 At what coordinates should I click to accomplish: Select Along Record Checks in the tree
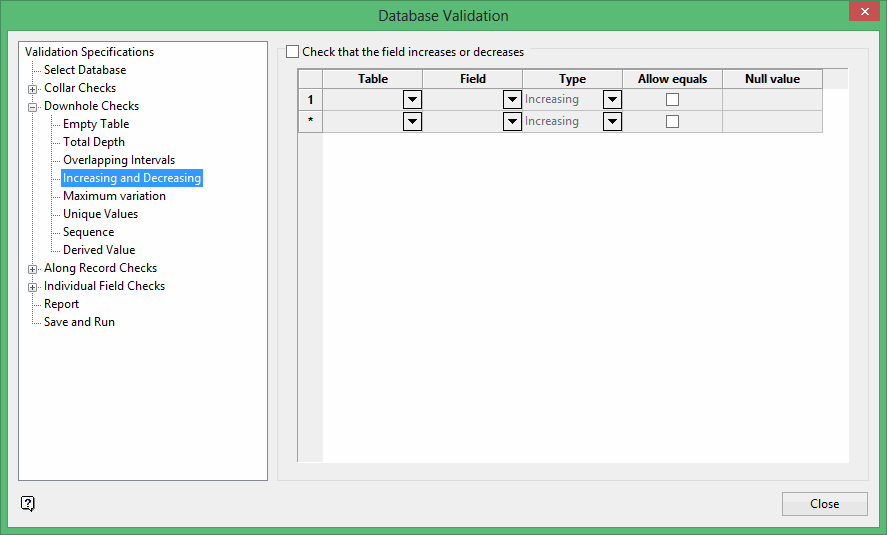[100, 268]
